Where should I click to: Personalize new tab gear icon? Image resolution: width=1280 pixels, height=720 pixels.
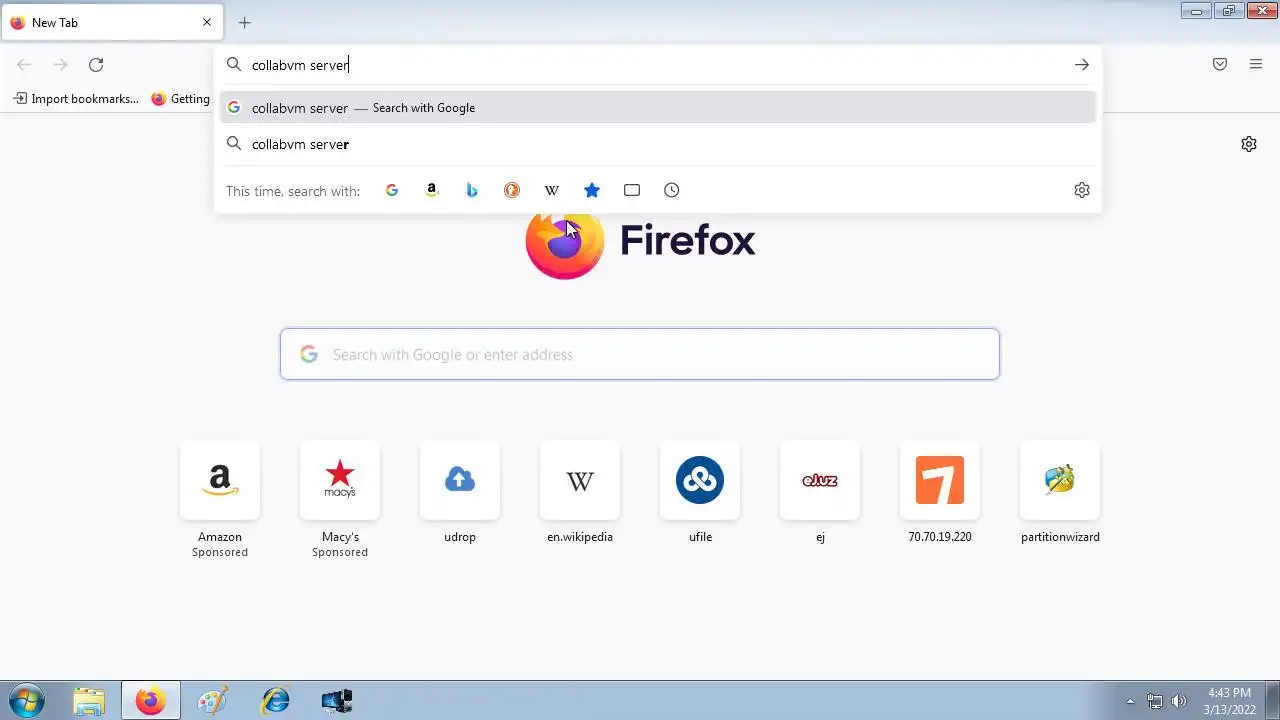[x=1249, y=144]
